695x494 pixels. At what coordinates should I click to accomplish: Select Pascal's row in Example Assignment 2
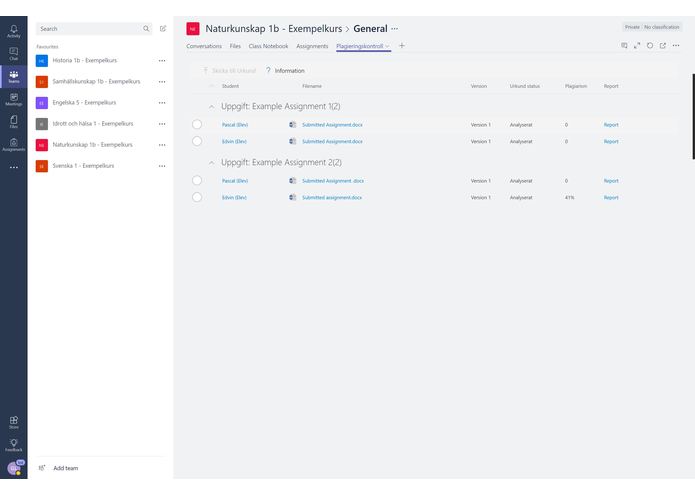(x=197, y=180)
